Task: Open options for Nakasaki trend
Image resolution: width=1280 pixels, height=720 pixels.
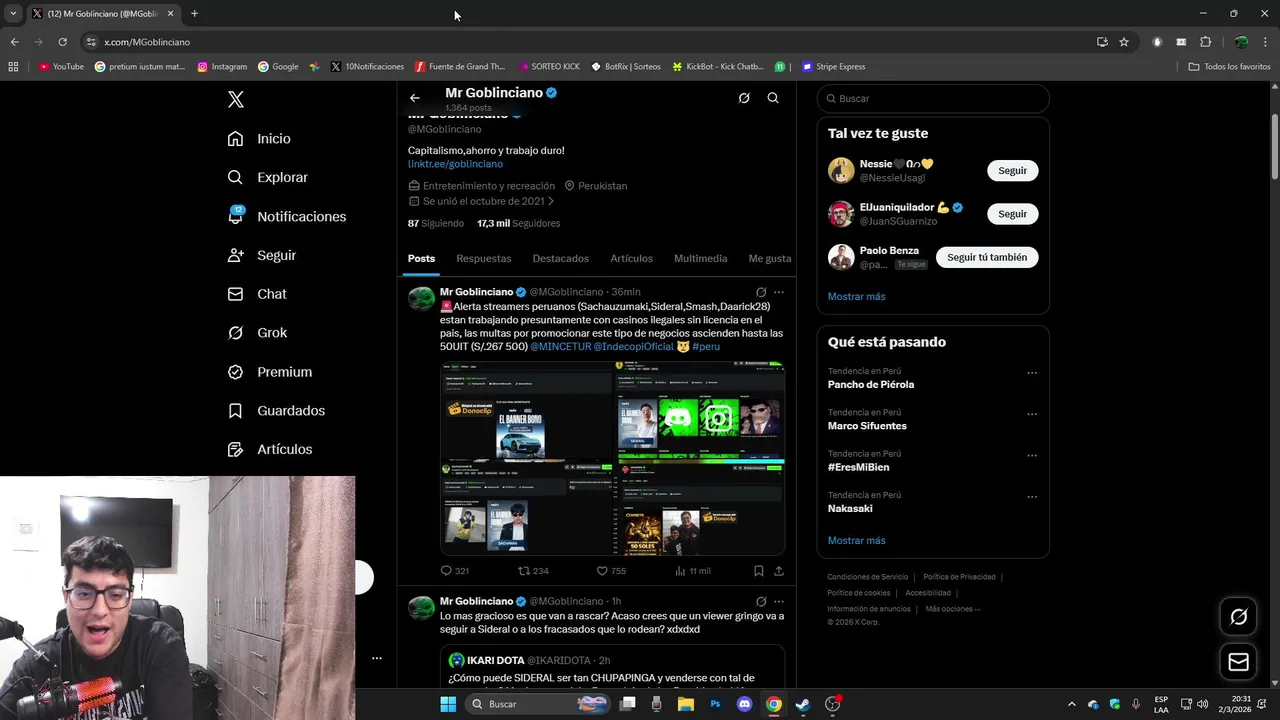Action: coord(1032,497)
